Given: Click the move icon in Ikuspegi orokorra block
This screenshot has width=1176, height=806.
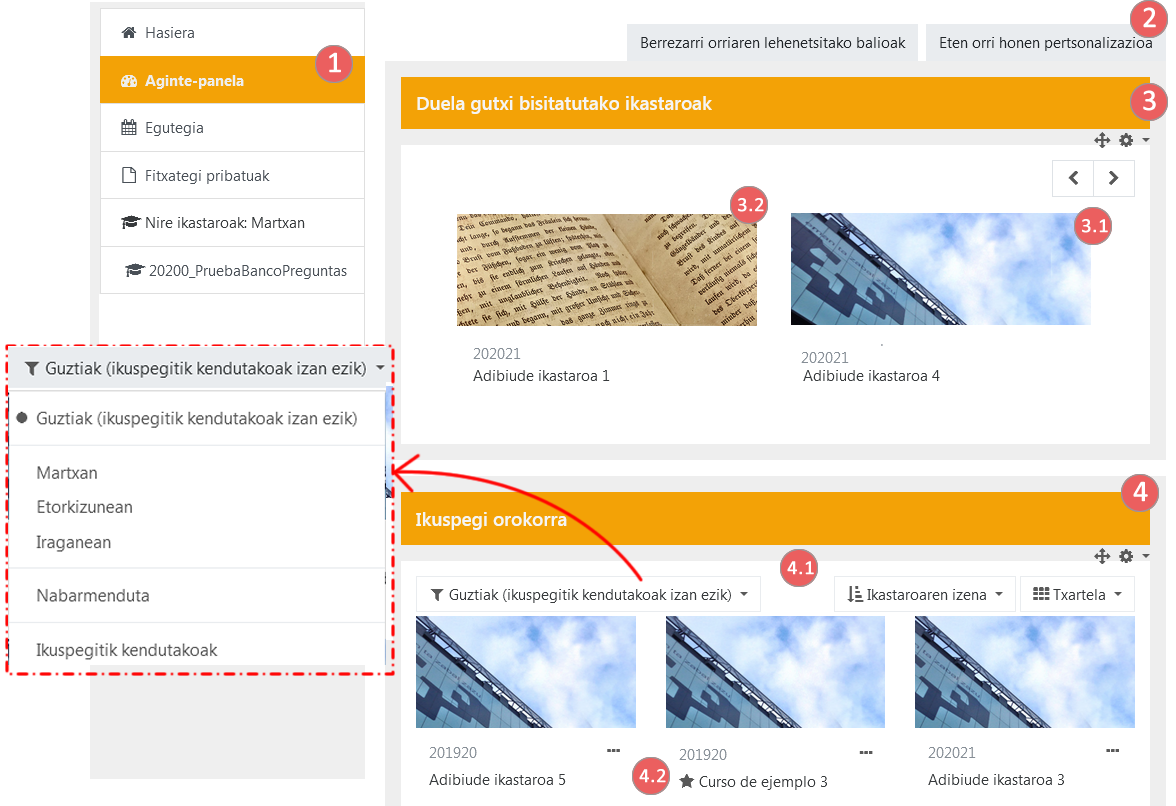Looking at the screenshot, I should pyautogui.click(x=1102, y=556).
